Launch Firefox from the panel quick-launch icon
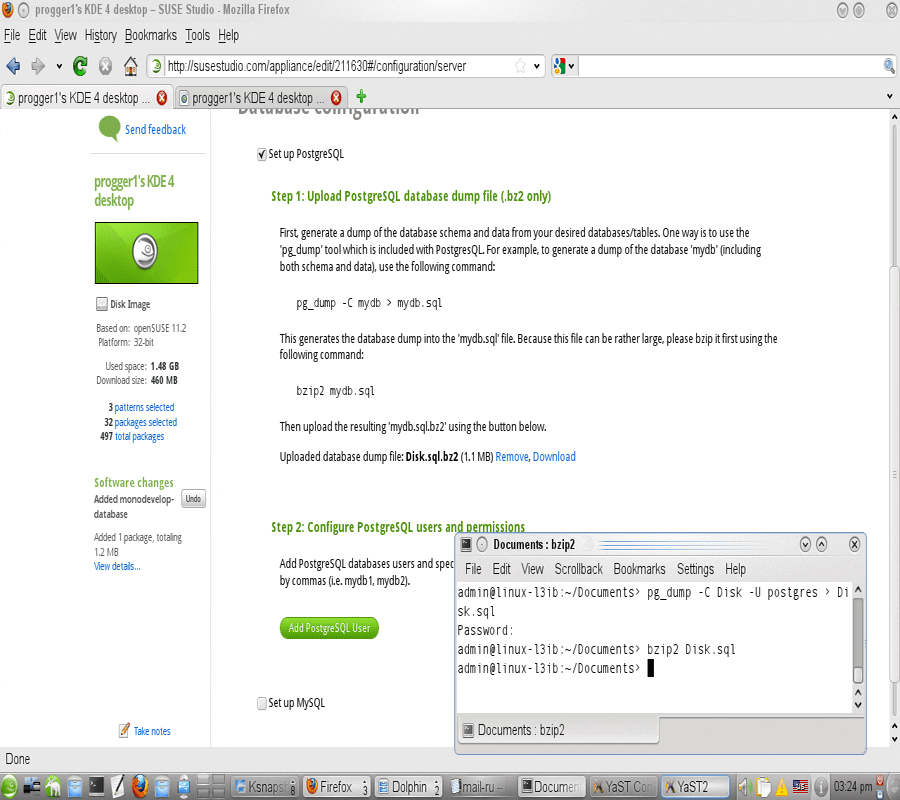 point(139,786)
